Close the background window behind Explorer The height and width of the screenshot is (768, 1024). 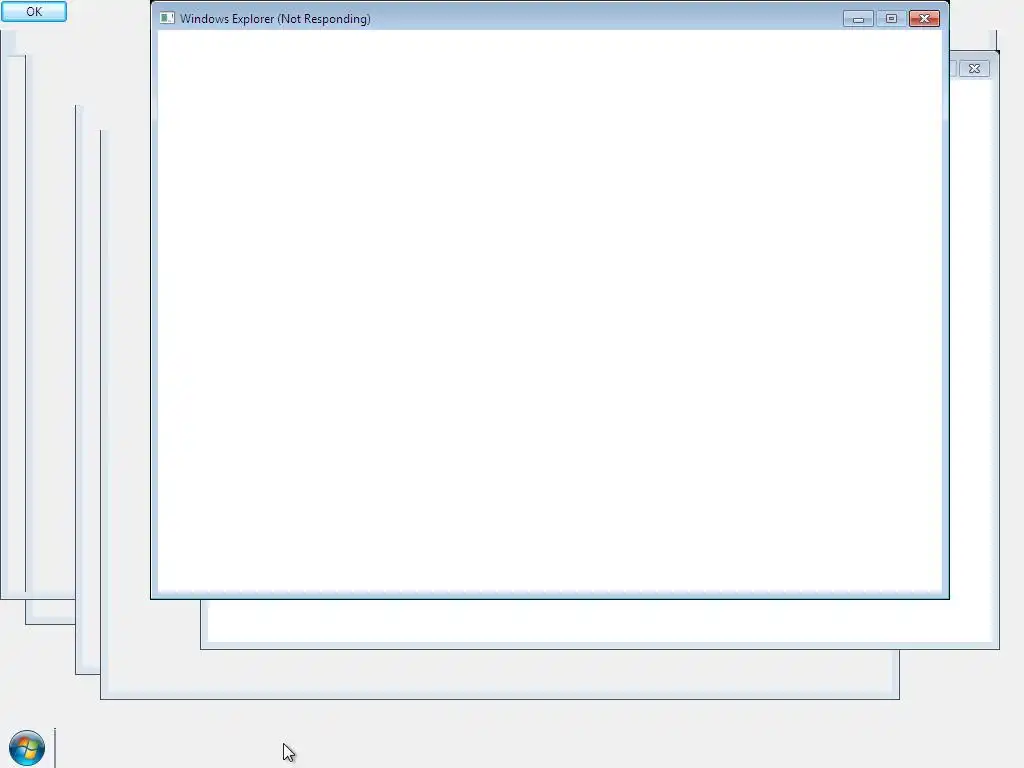click(974, 69)
